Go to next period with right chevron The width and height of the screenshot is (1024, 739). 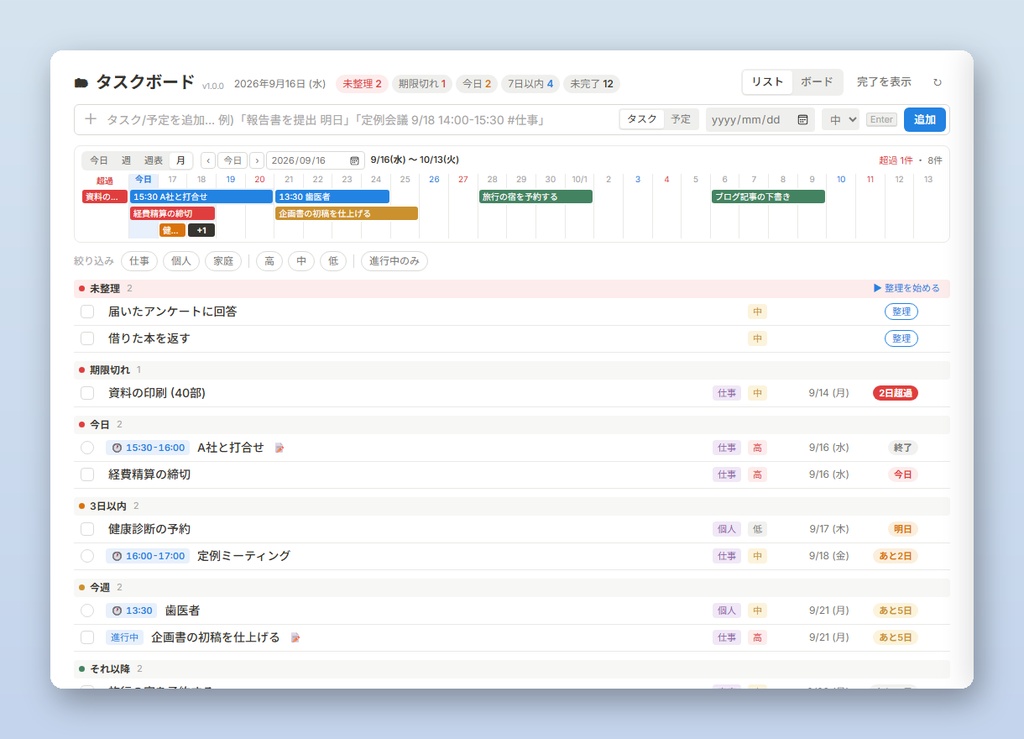[x=257, y=161]
